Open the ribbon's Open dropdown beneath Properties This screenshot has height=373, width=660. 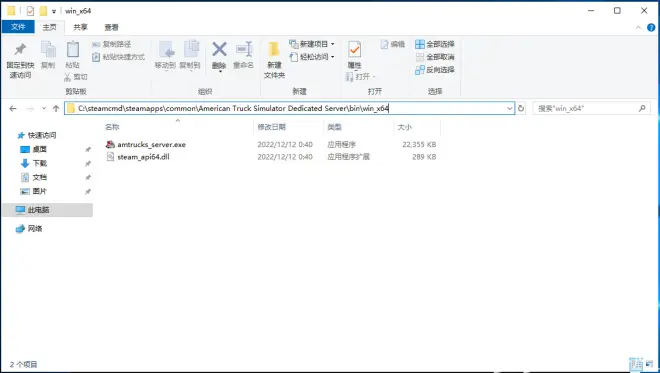(360, 77)
